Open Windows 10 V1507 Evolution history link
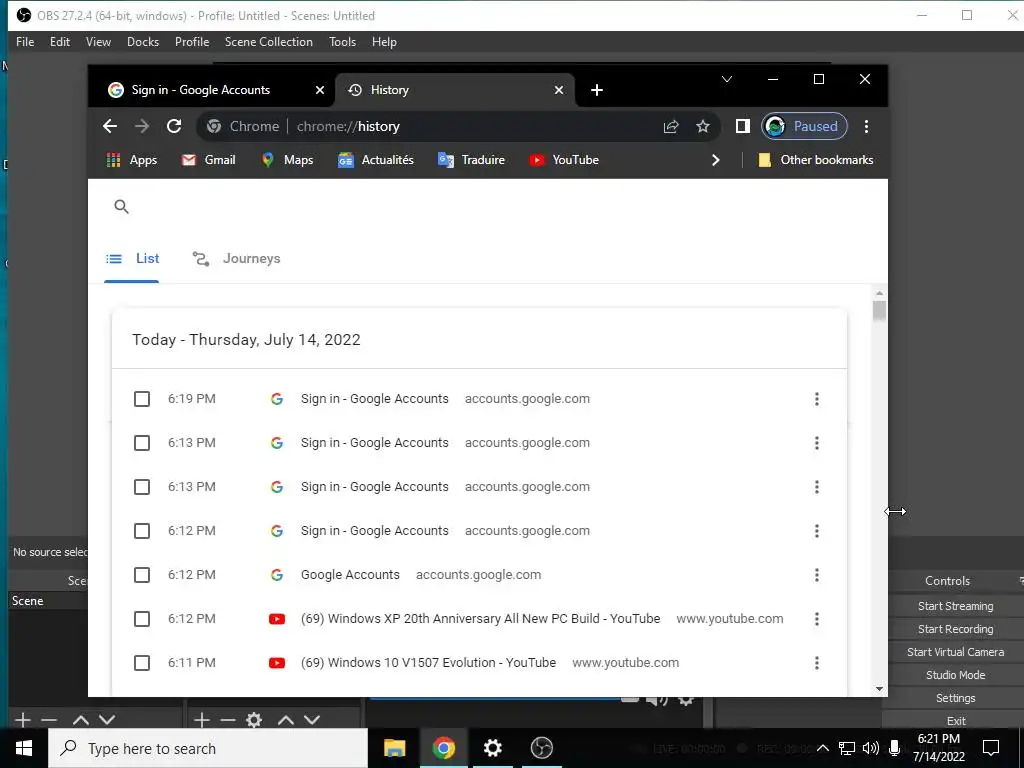This screenshot has height=768, width=1024. point(428,663)
